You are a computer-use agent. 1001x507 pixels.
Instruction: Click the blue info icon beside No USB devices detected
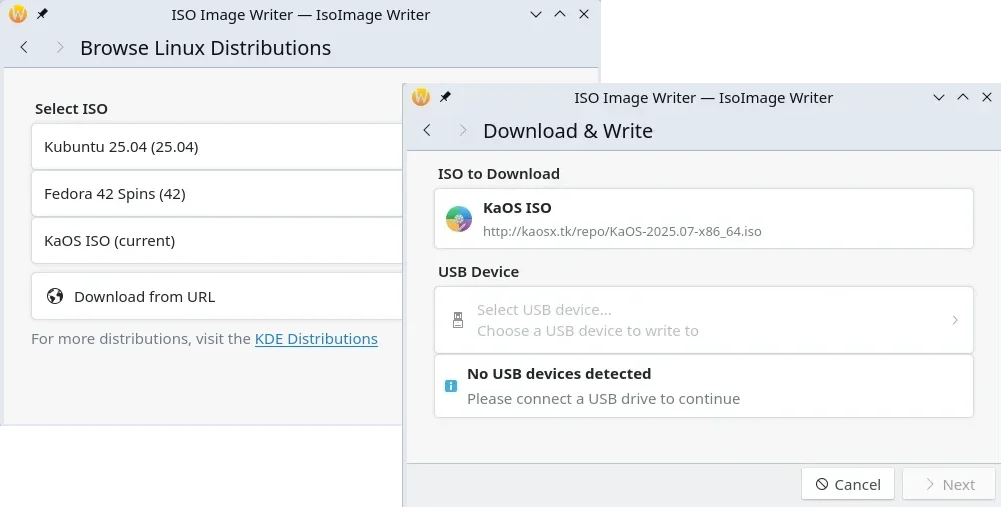coord(451,386)
